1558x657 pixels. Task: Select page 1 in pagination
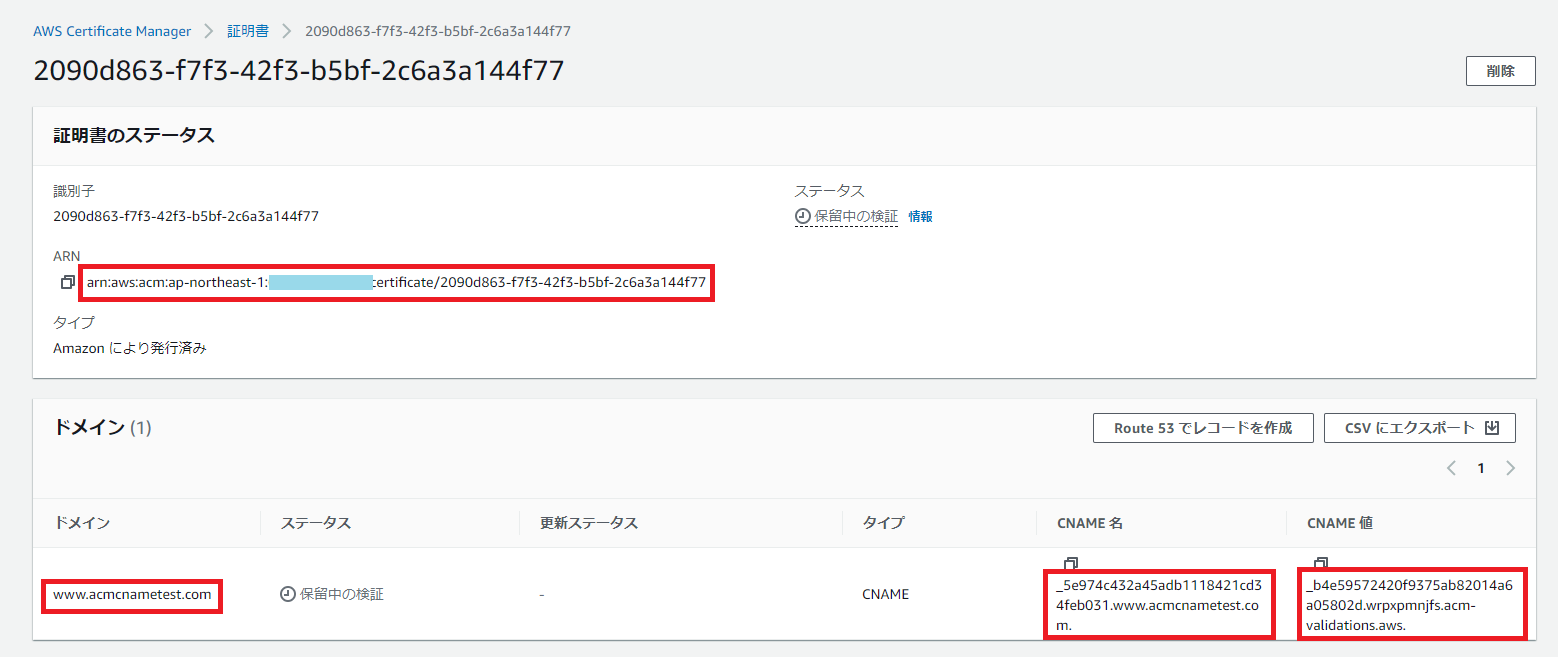point(1480,467)
